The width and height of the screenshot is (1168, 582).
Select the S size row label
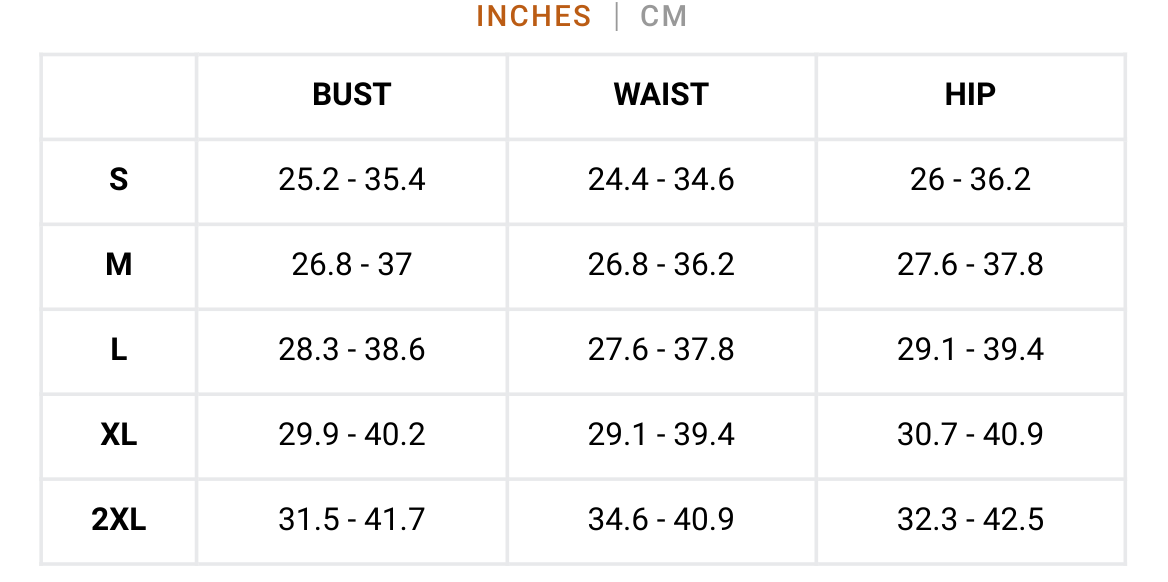pos(119,180)
